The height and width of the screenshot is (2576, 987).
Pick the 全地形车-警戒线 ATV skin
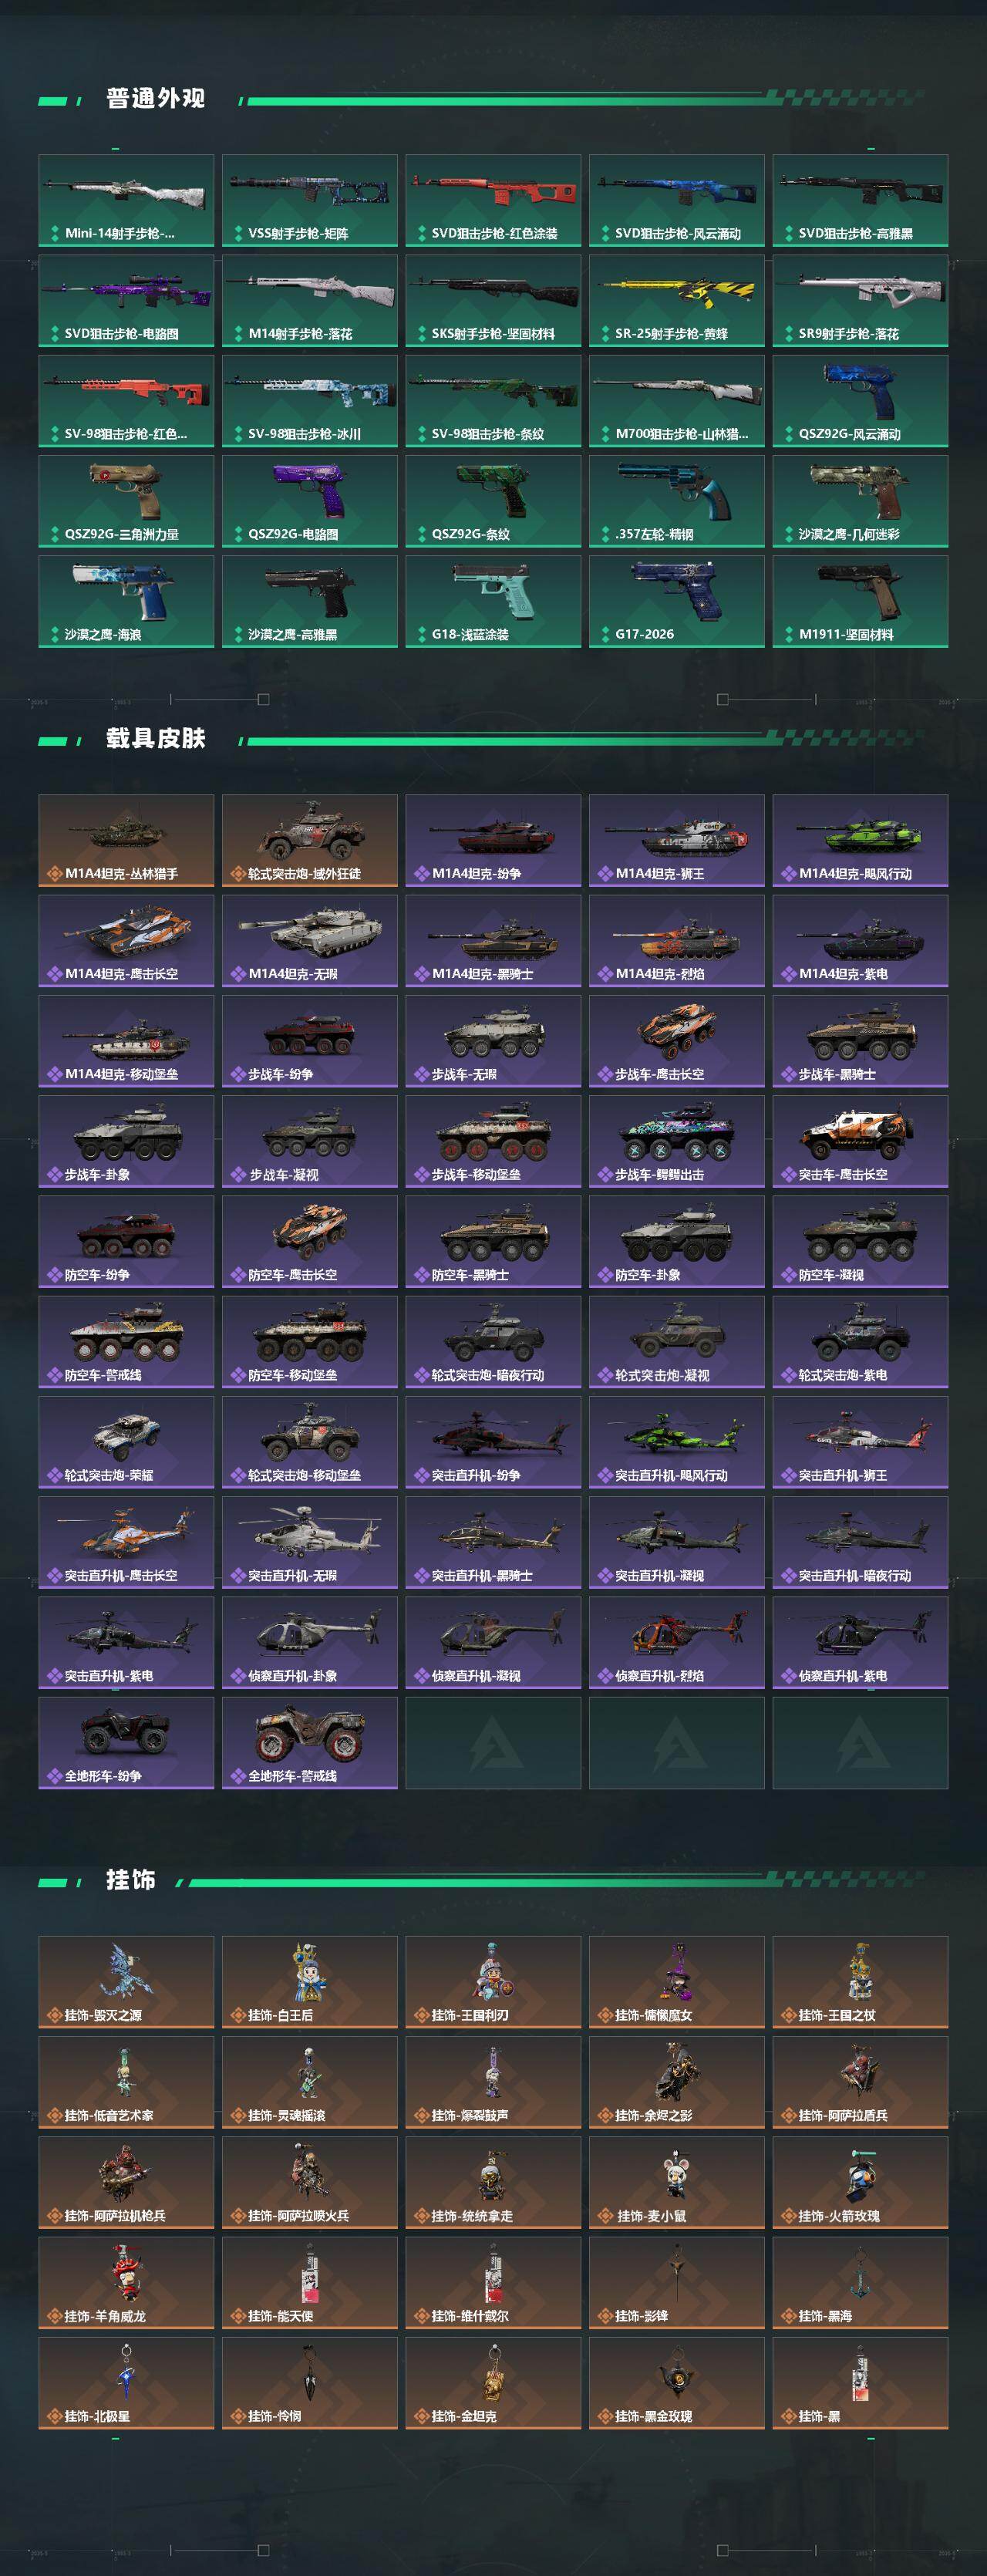point(310,1742)
